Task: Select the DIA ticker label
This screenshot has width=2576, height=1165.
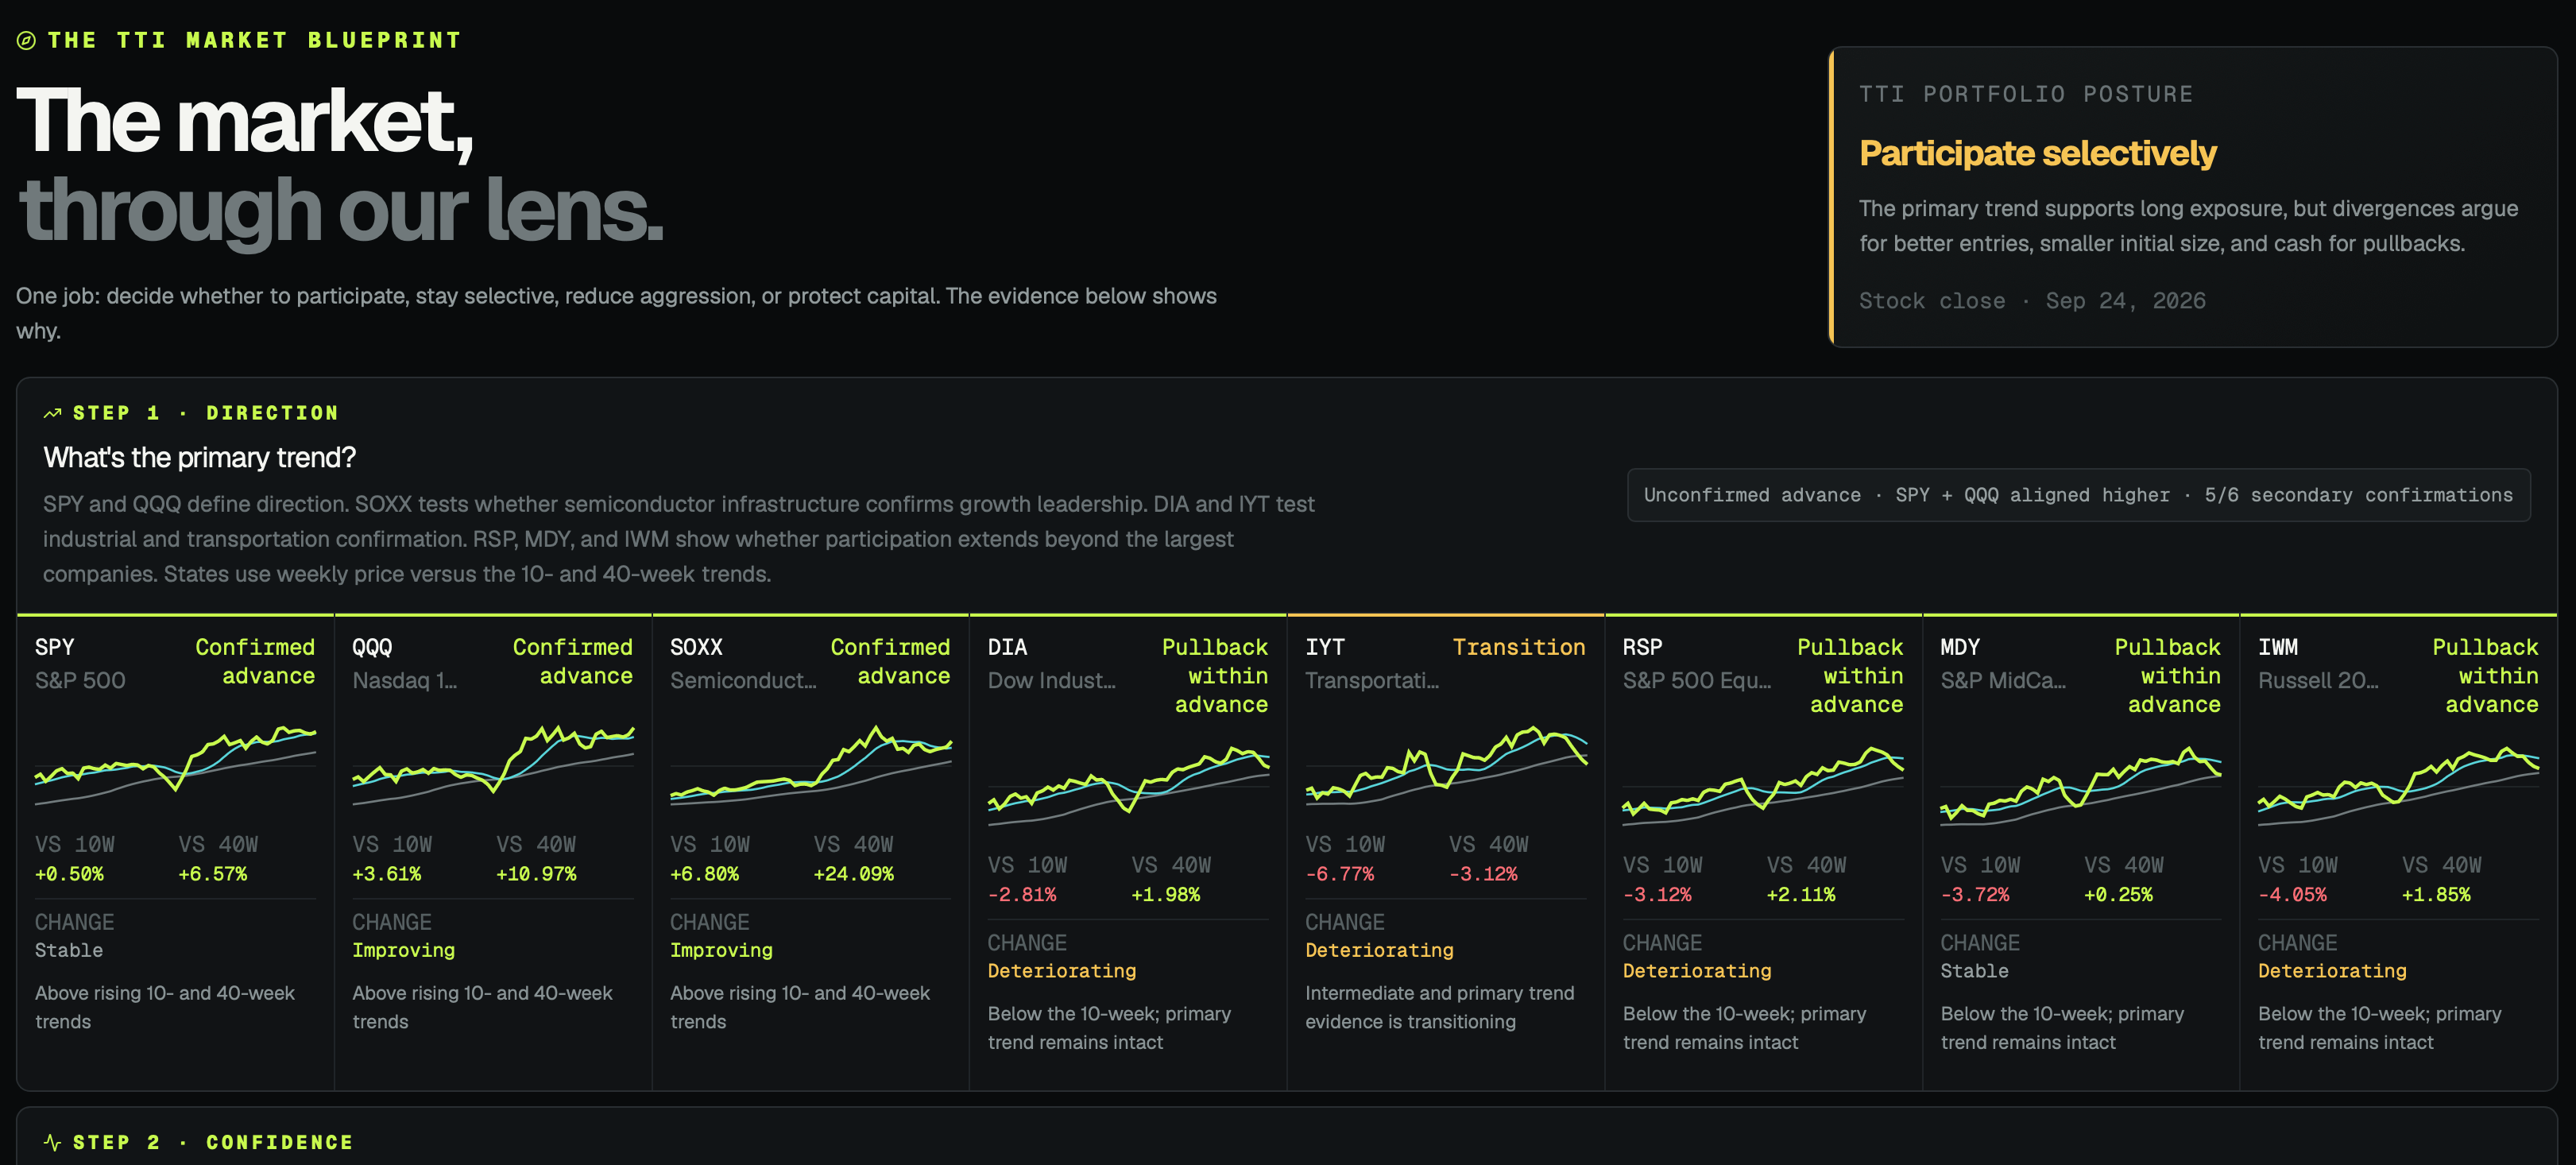Action: (x=1007, y=647)
